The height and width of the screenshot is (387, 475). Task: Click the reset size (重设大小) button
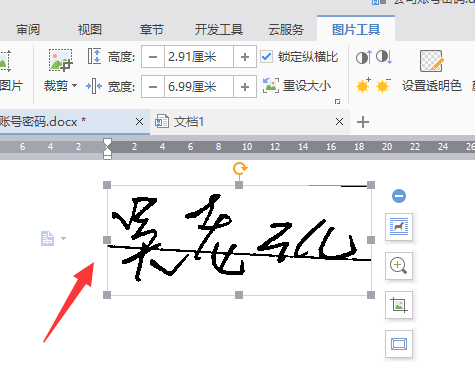pos(297,86)
